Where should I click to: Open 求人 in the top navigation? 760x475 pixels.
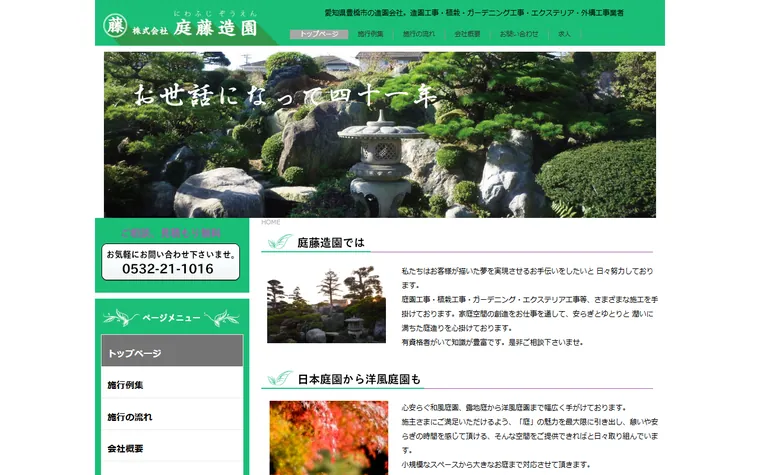(x=564, y=34)
